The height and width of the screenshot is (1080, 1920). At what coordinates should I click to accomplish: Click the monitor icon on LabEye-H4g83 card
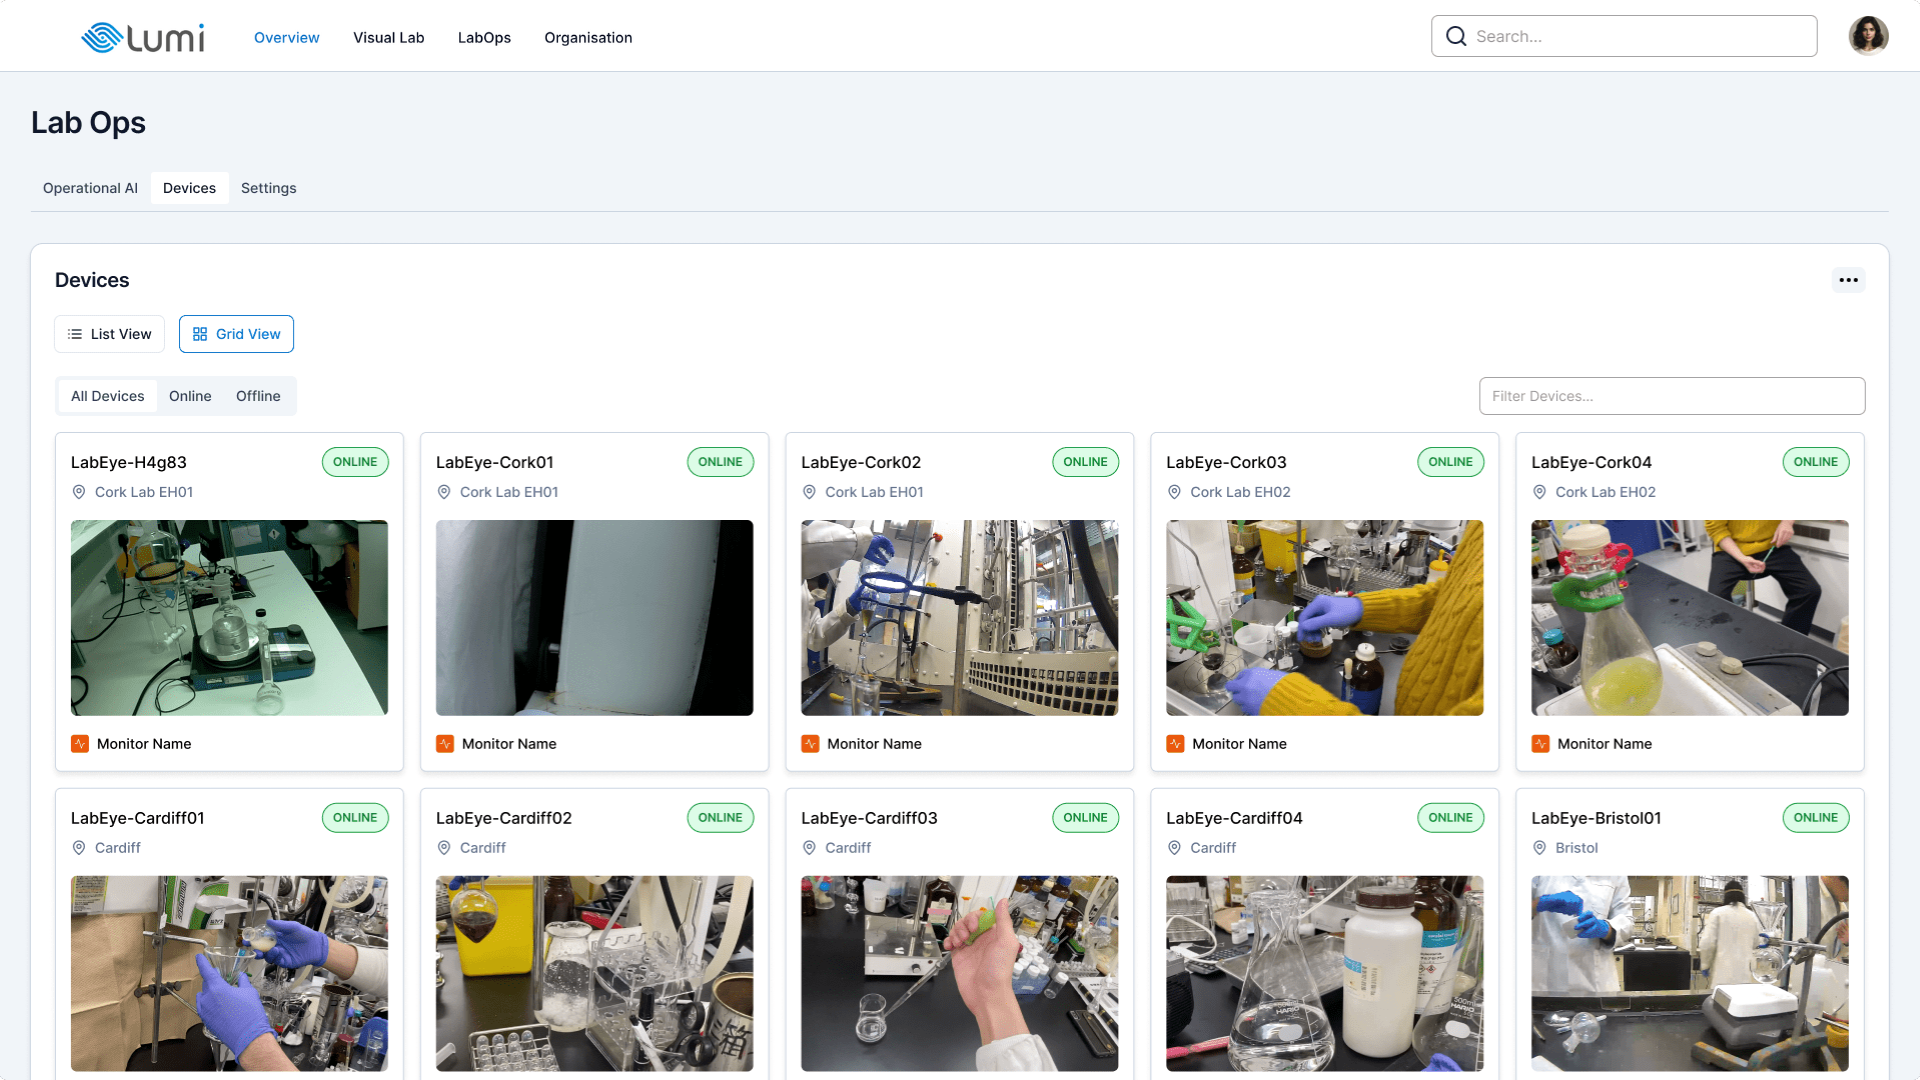(x=80, y=744)
